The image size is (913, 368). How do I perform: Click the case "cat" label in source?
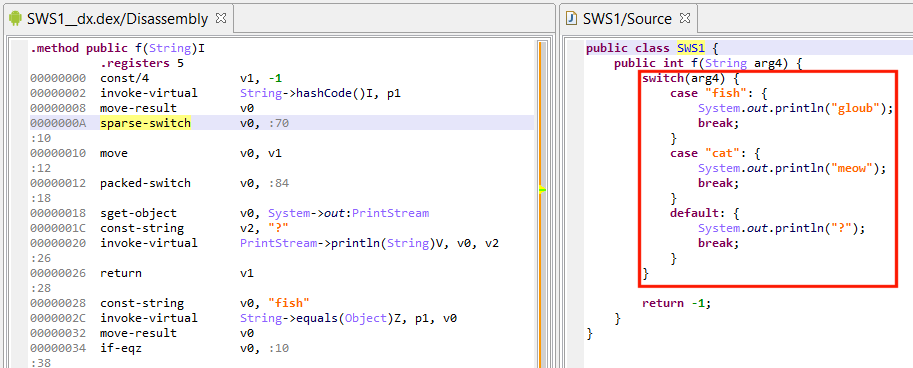(704, 153)
